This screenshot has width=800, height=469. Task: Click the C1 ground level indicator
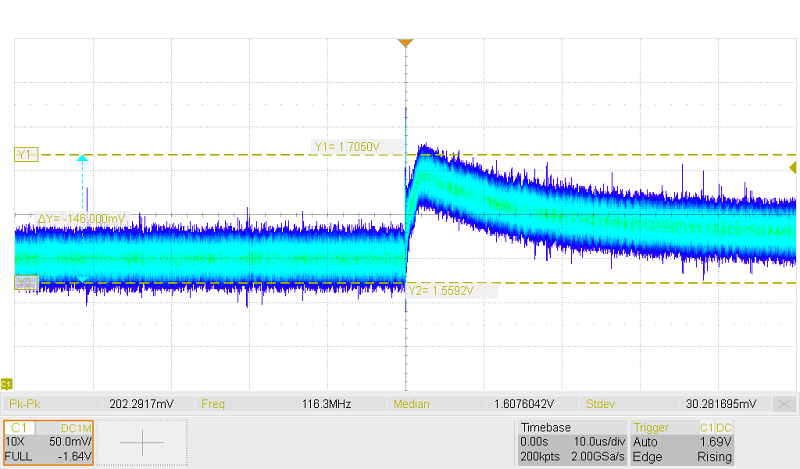click(x=6, y=384)
